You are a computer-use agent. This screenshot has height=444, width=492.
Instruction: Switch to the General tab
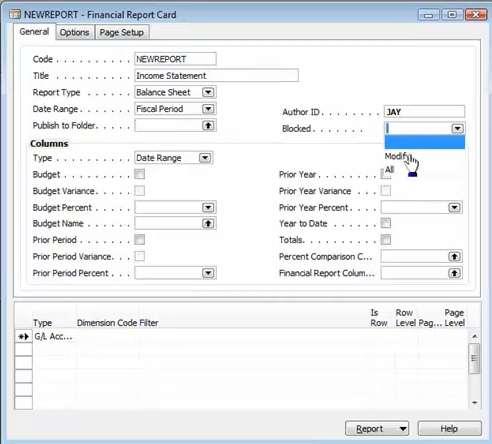coord(34,32)
